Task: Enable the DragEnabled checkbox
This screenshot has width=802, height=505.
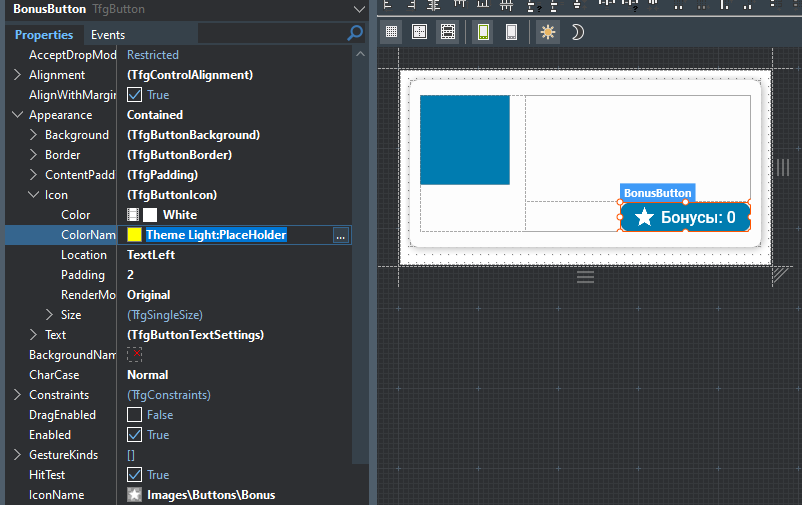Action: pyautogui.click(x=134, y=415)
